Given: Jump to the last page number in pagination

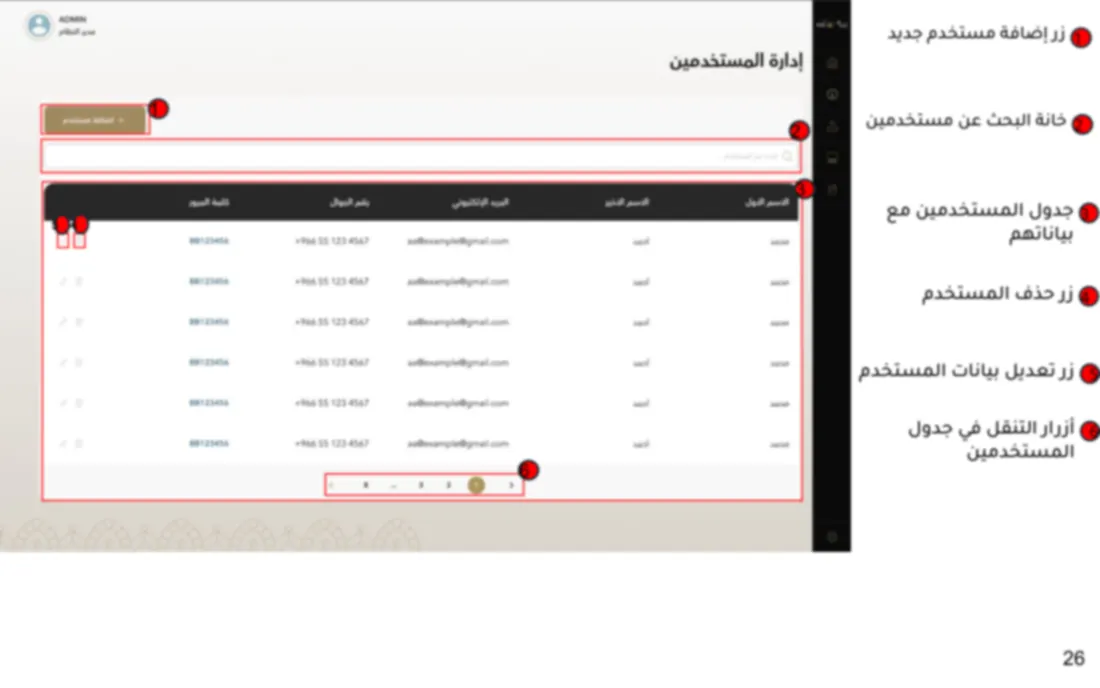Looking at the screenshot, I should (x=365, y=485).
